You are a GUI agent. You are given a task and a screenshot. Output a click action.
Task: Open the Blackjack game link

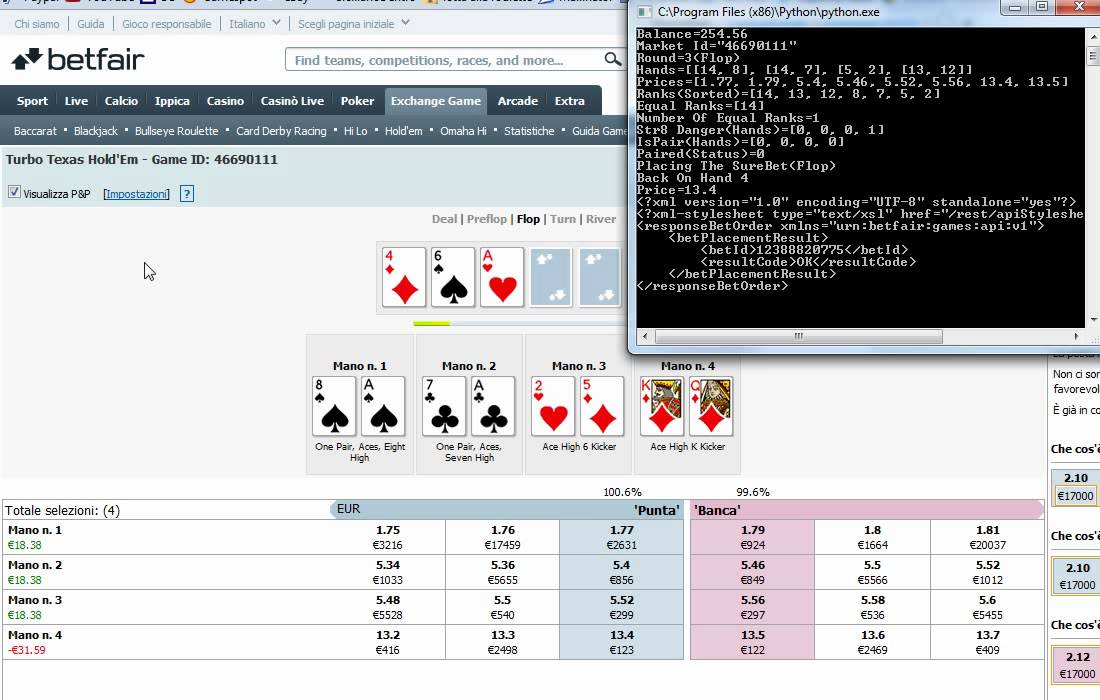pos(96,131)
